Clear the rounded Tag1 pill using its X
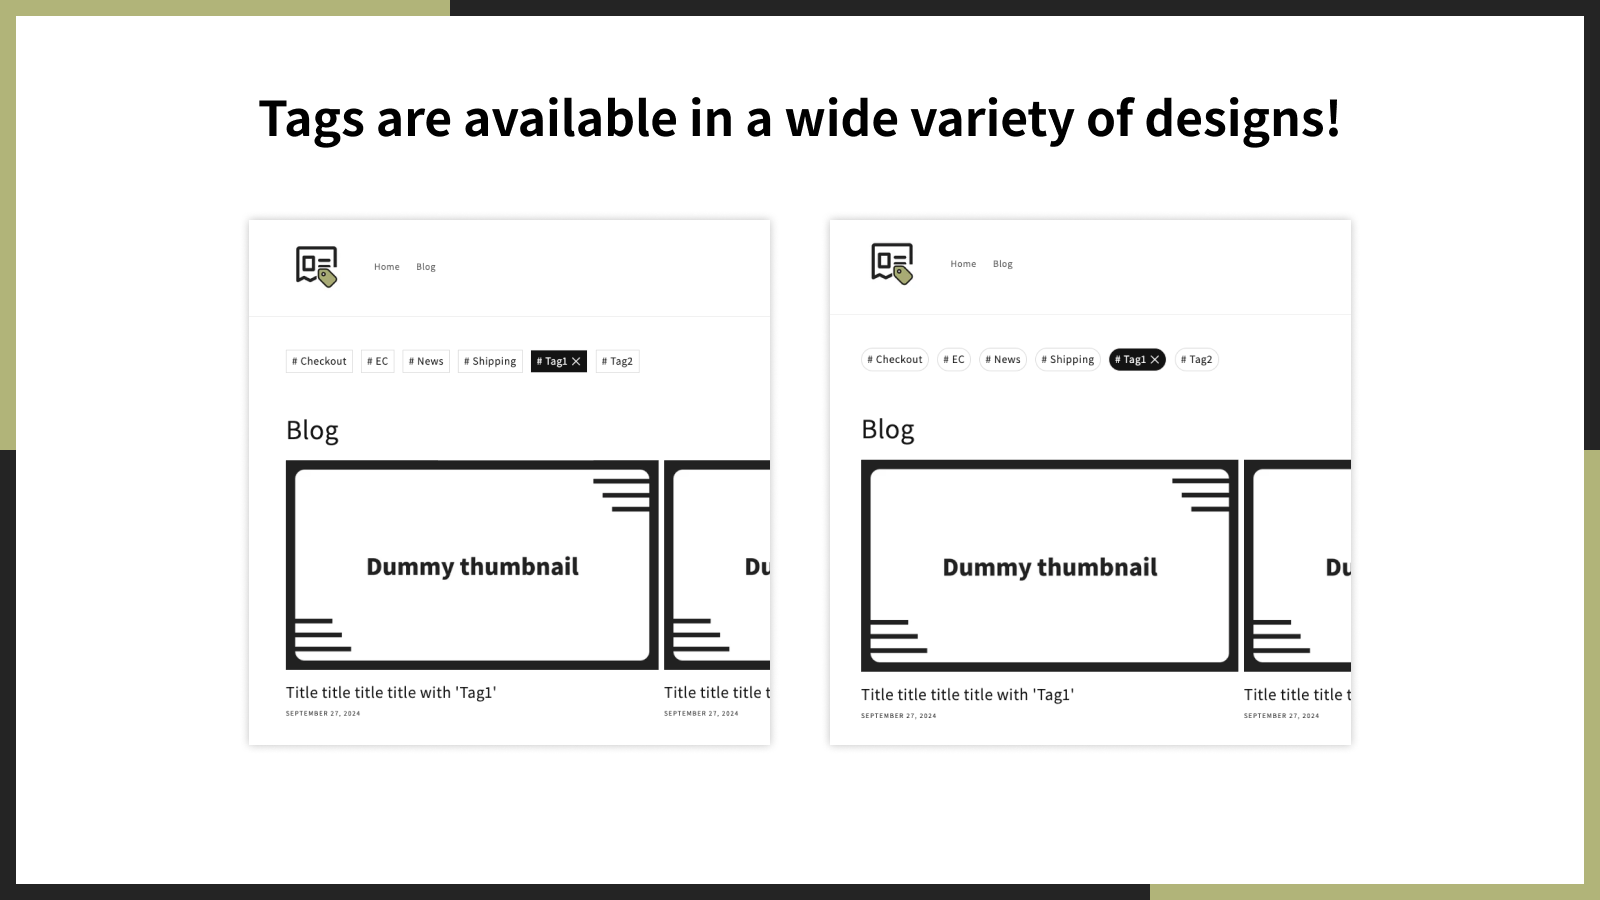 pyautogui.click(x=1155, y=360)
